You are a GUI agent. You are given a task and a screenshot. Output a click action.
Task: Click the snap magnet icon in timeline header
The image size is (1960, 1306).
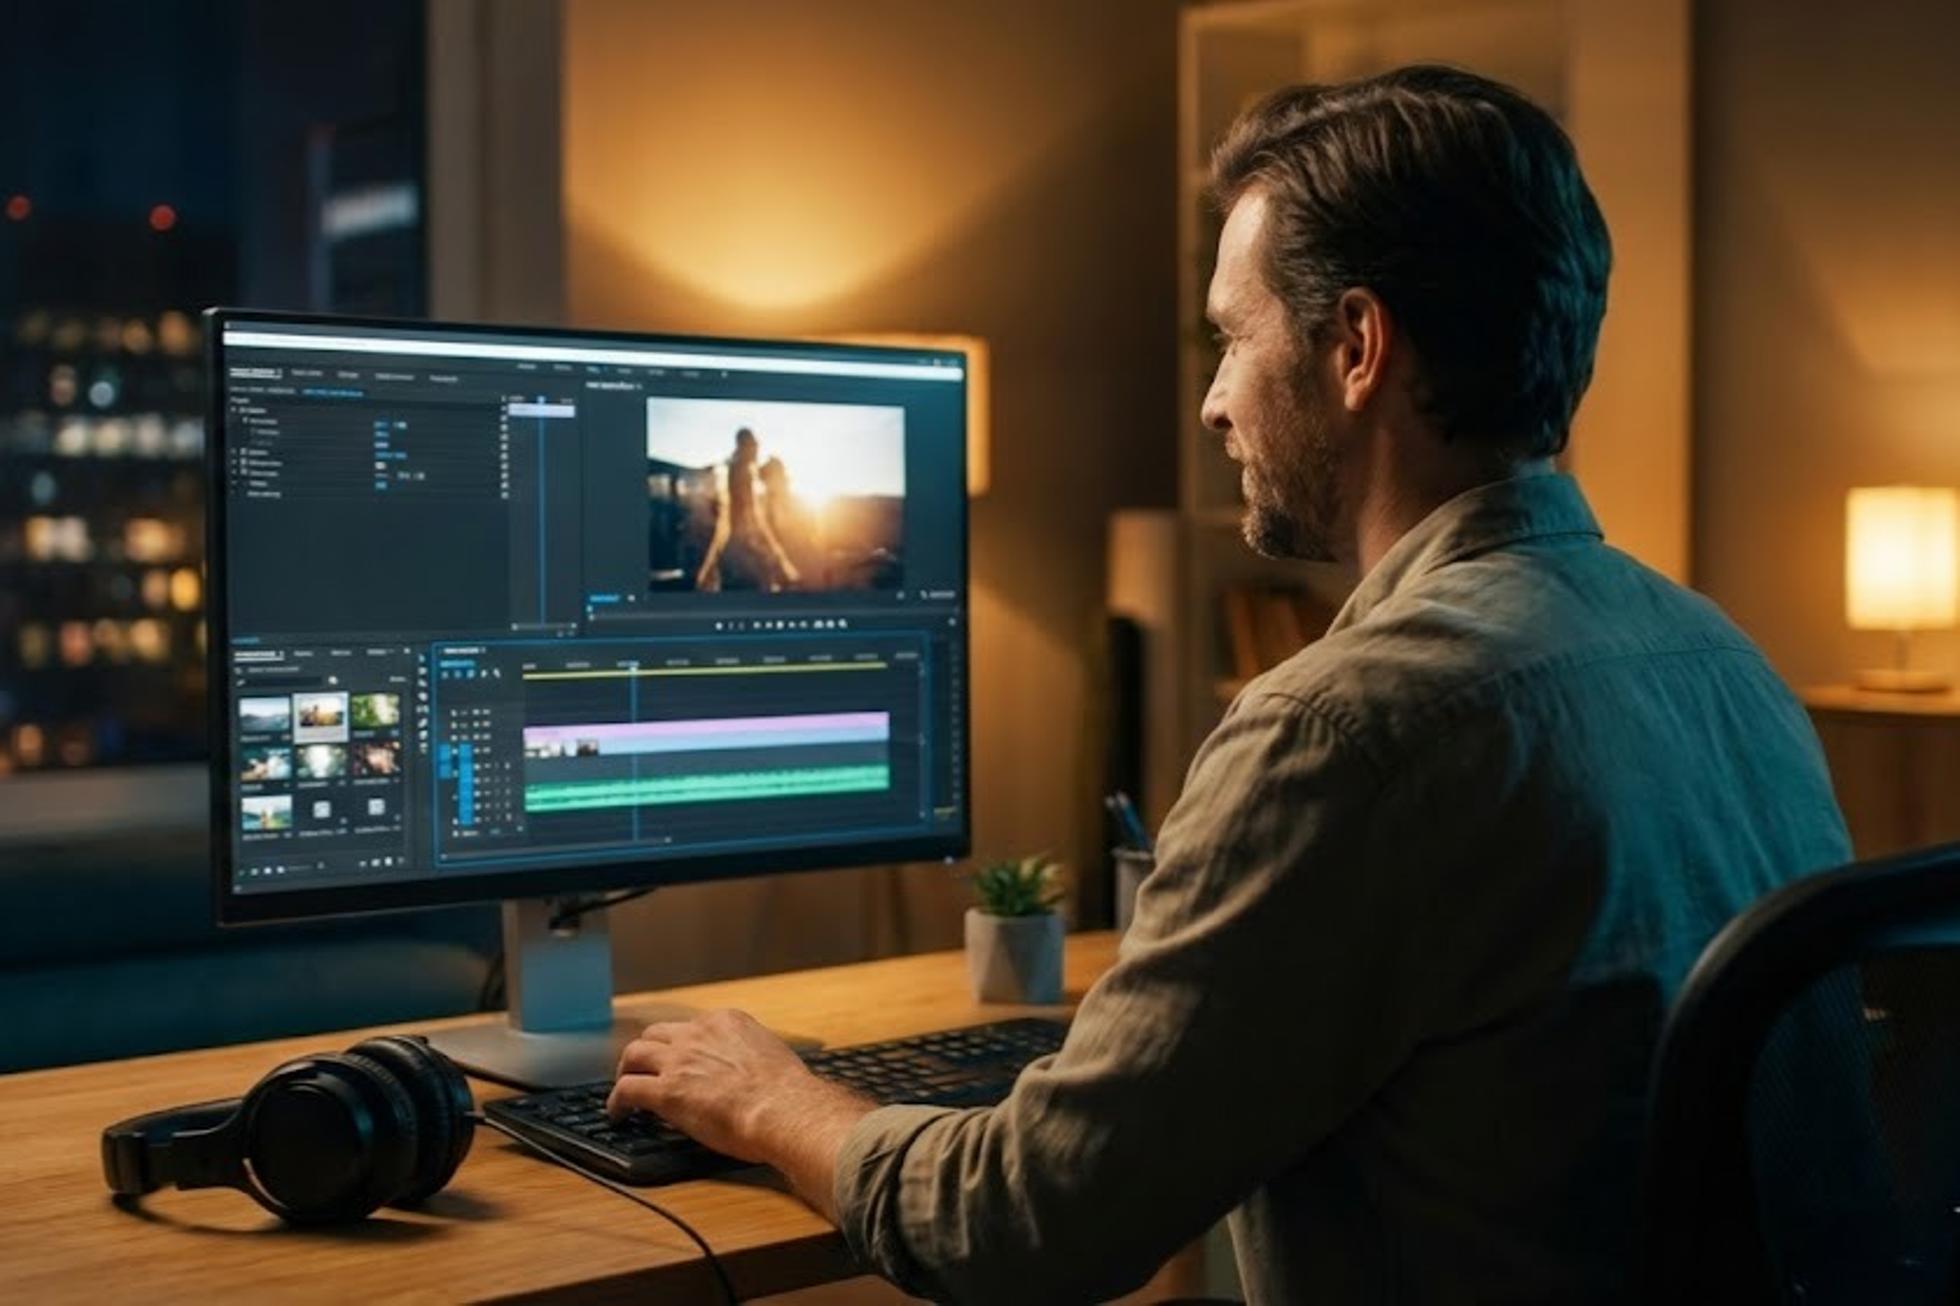[457, 674]
